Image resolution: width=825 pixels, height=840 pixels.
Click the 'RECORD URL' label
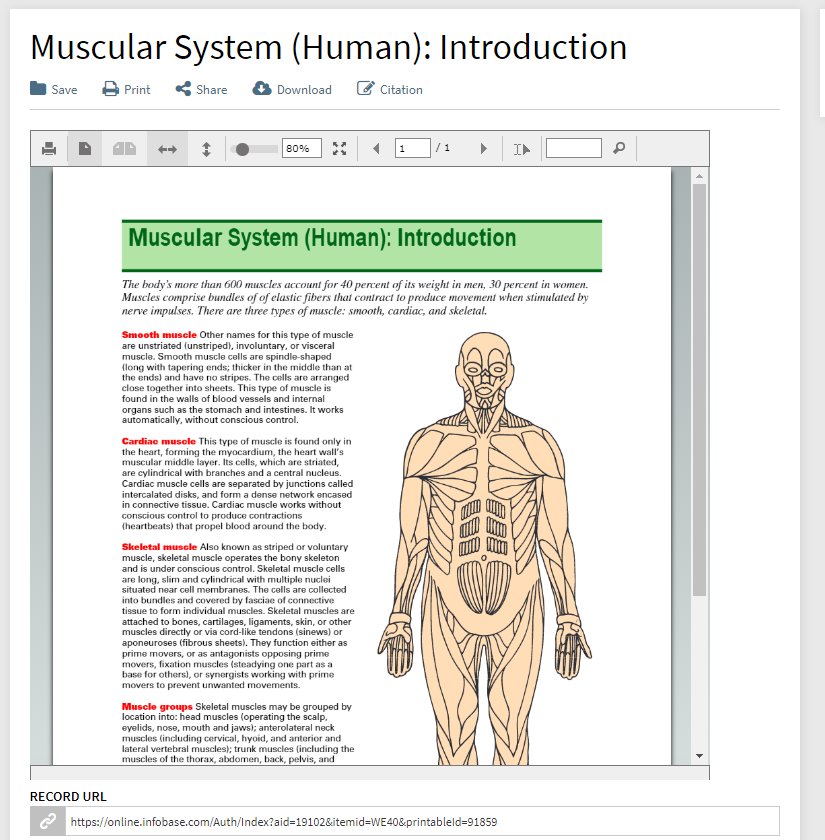[x=68, y=797]
